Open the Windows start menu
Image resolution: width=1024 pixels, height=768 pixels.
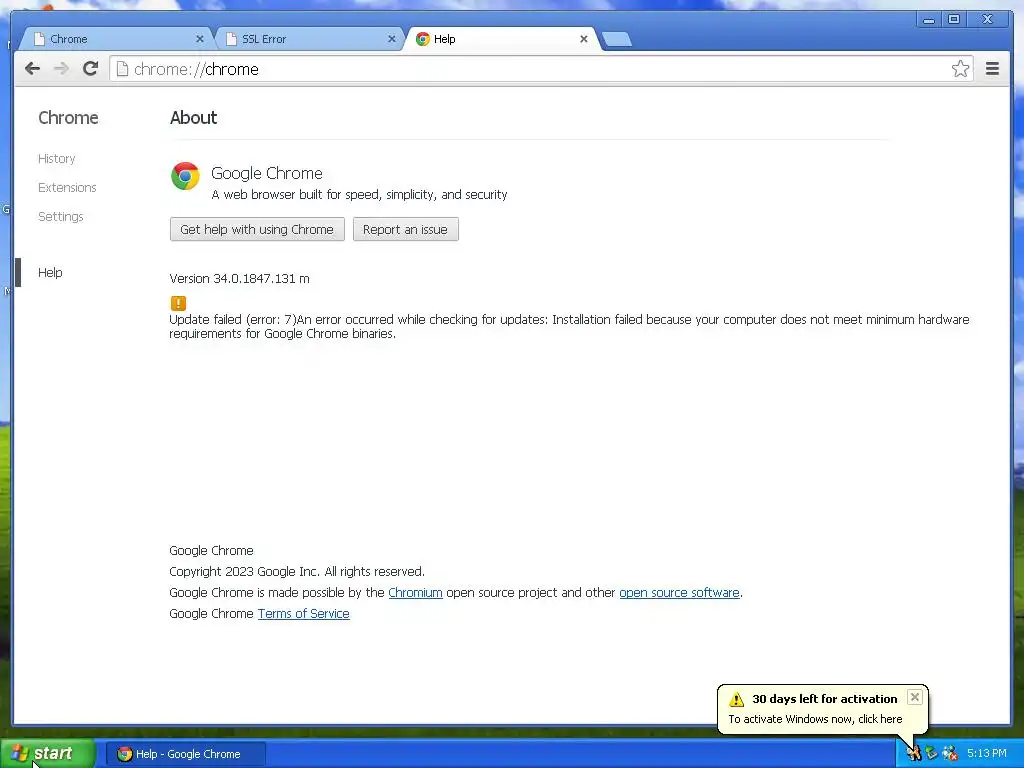pyautogui.click(x=48, y=754)
